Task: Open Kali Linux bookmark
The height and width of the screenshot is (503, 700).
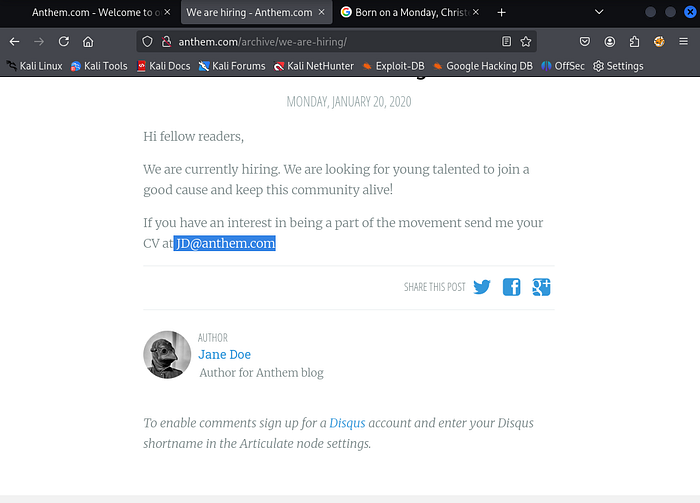Action: coord(35,66)
